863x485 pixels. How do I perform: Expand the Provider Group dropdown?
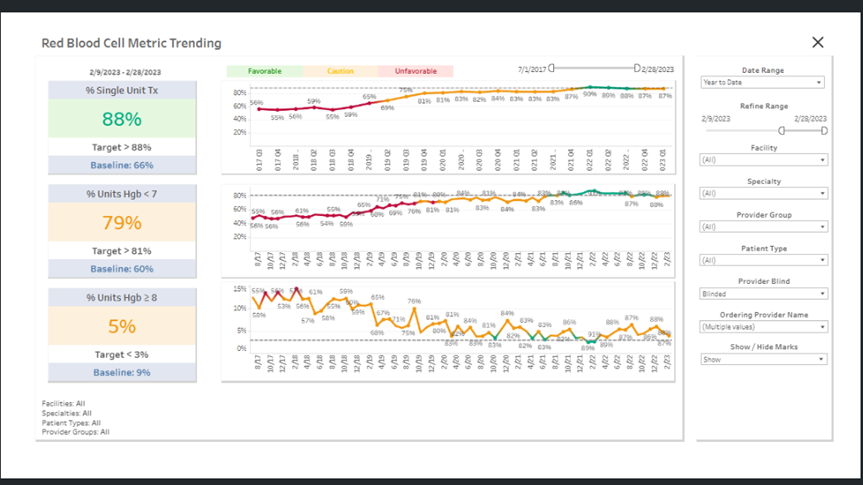click(763, 227)
